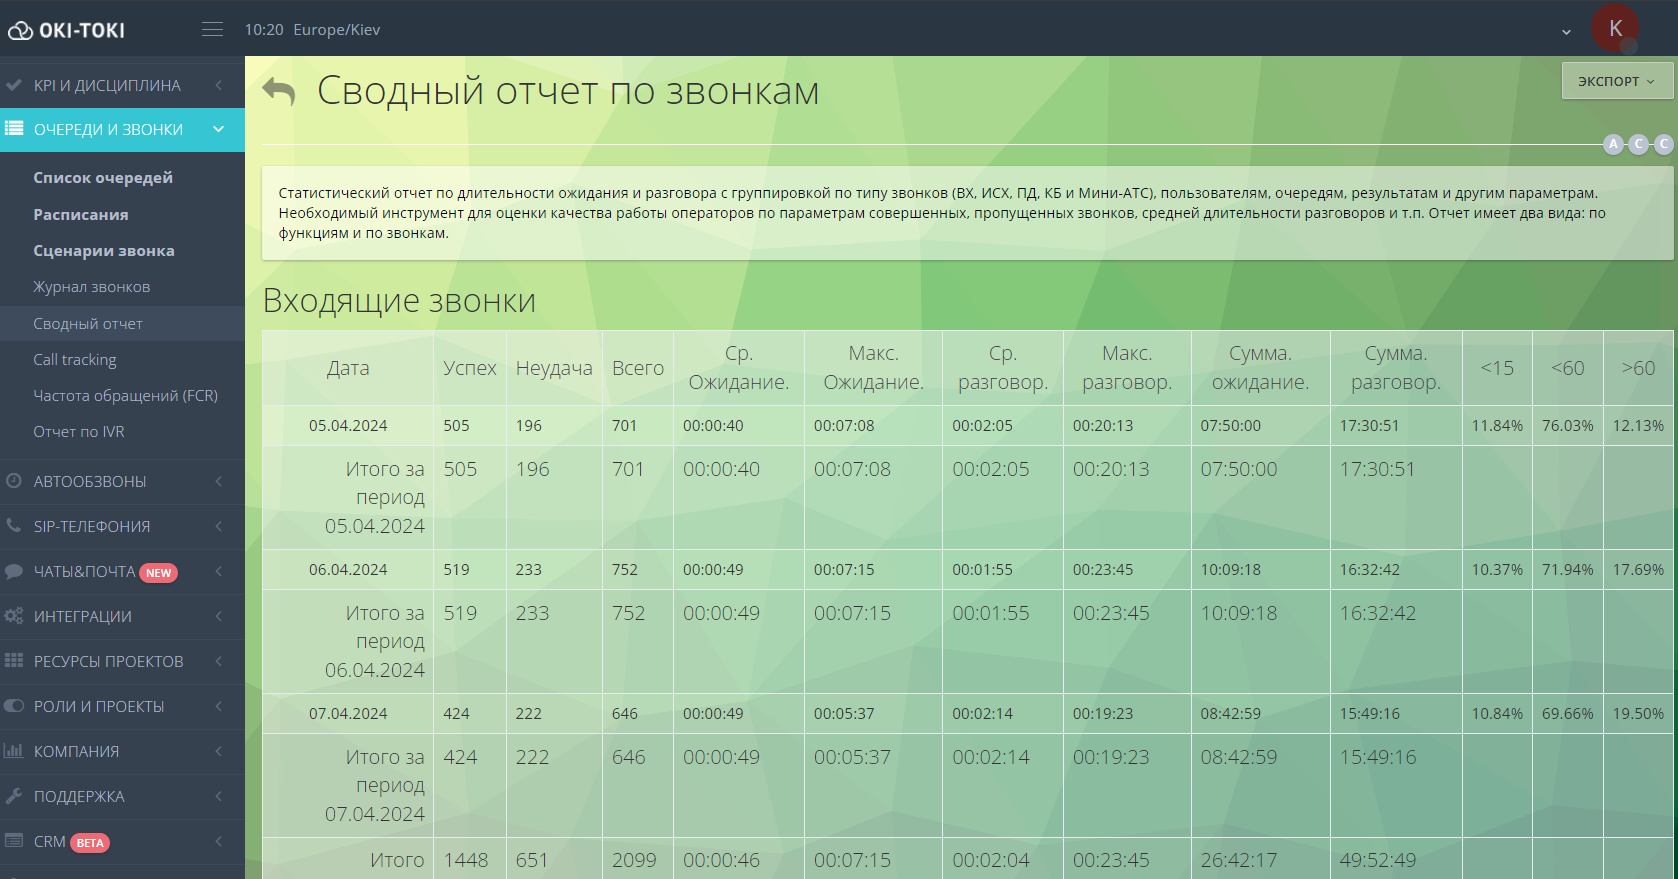Open Call tracking report
Viewport: 1678px width, 879px height.
(75, 359)
